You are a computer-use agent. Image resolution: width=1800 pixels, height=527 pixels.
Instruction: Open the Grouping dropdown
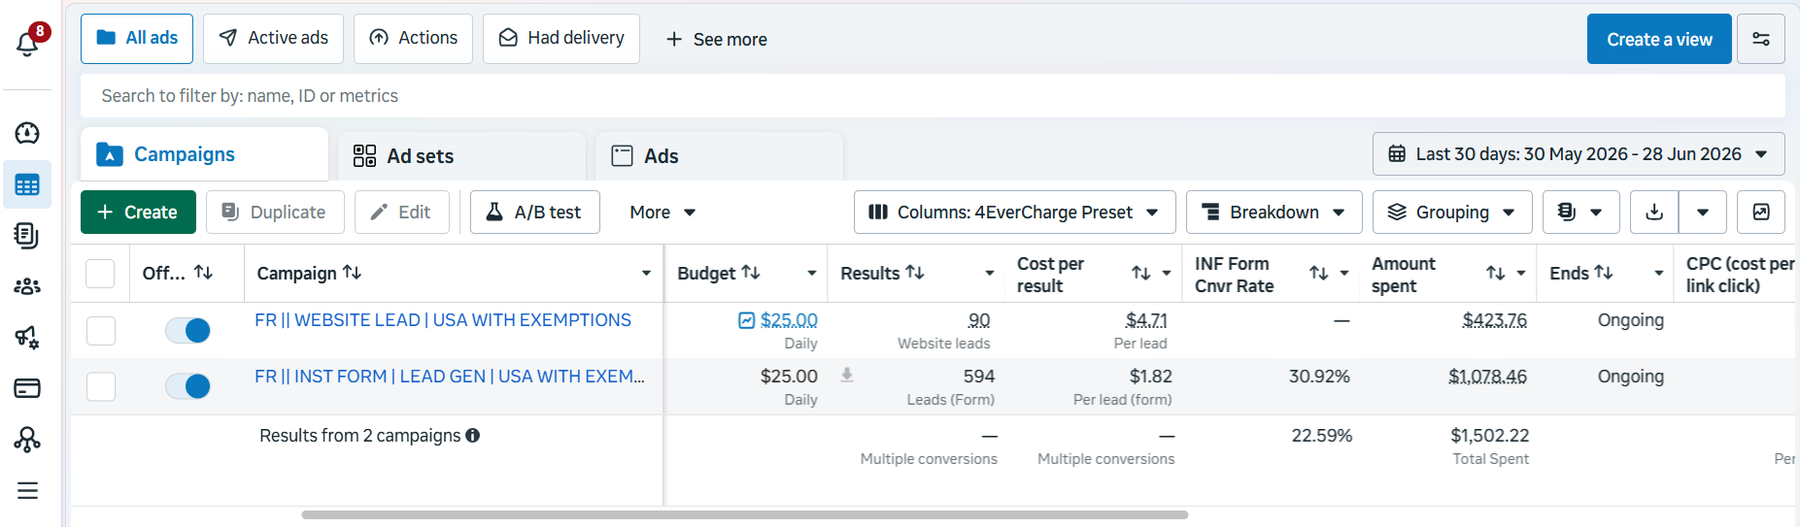pyautogui.click(x=1452, y=212)
